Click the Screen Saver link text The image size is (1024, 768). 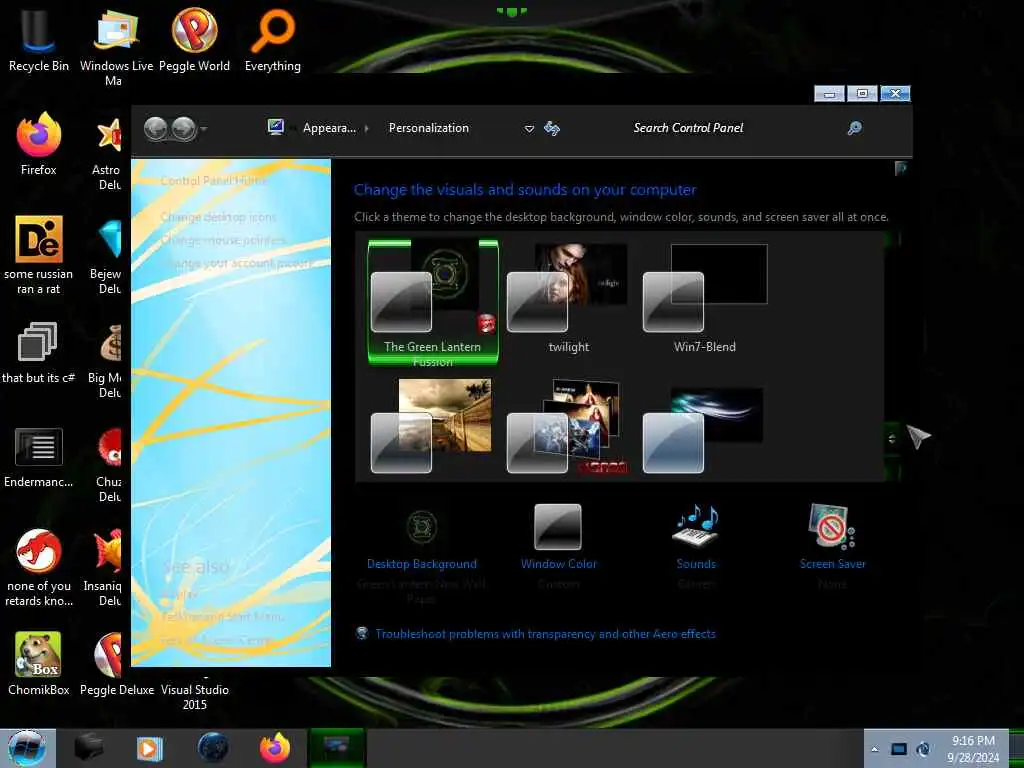coord(833,564)
